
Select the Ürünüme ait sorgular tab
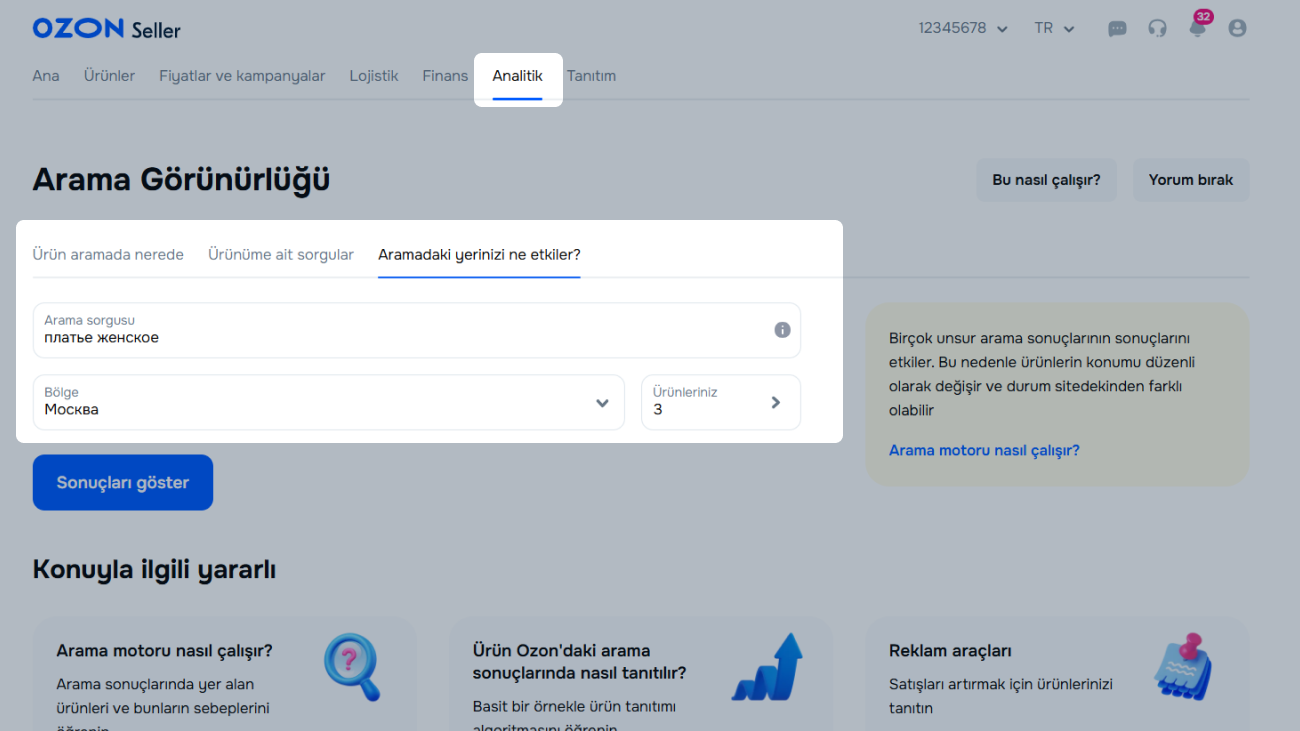[x=281, y=255]
